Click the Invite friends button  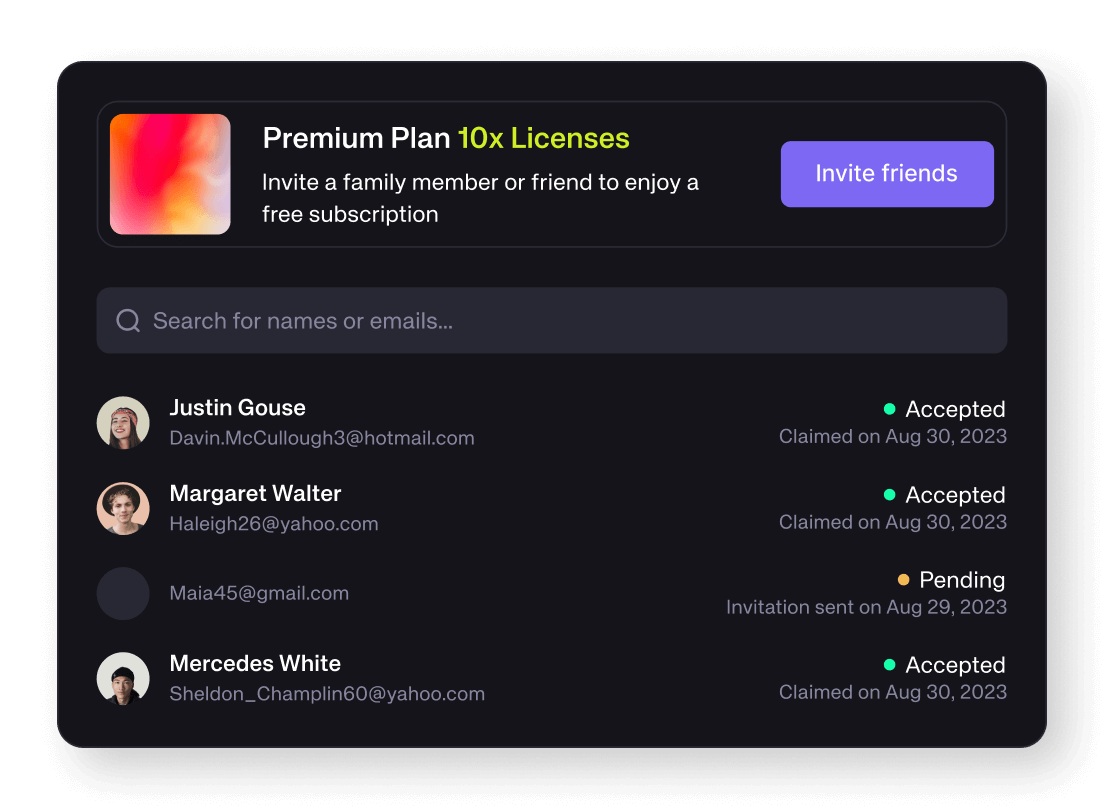pyautogui.click(x=887, y=174)
